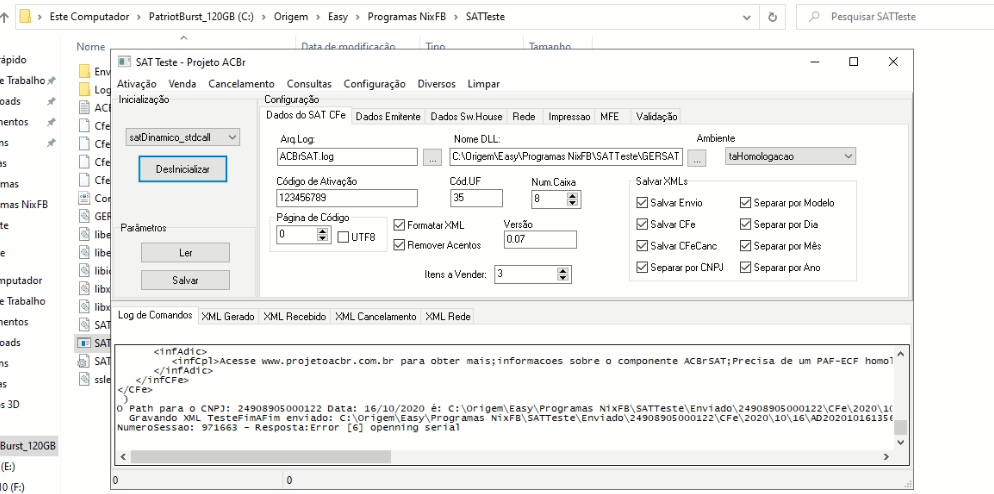Screen dimensions: 994x494
Task: Click the pin icon beside e Trabalho
Action: 51,81
